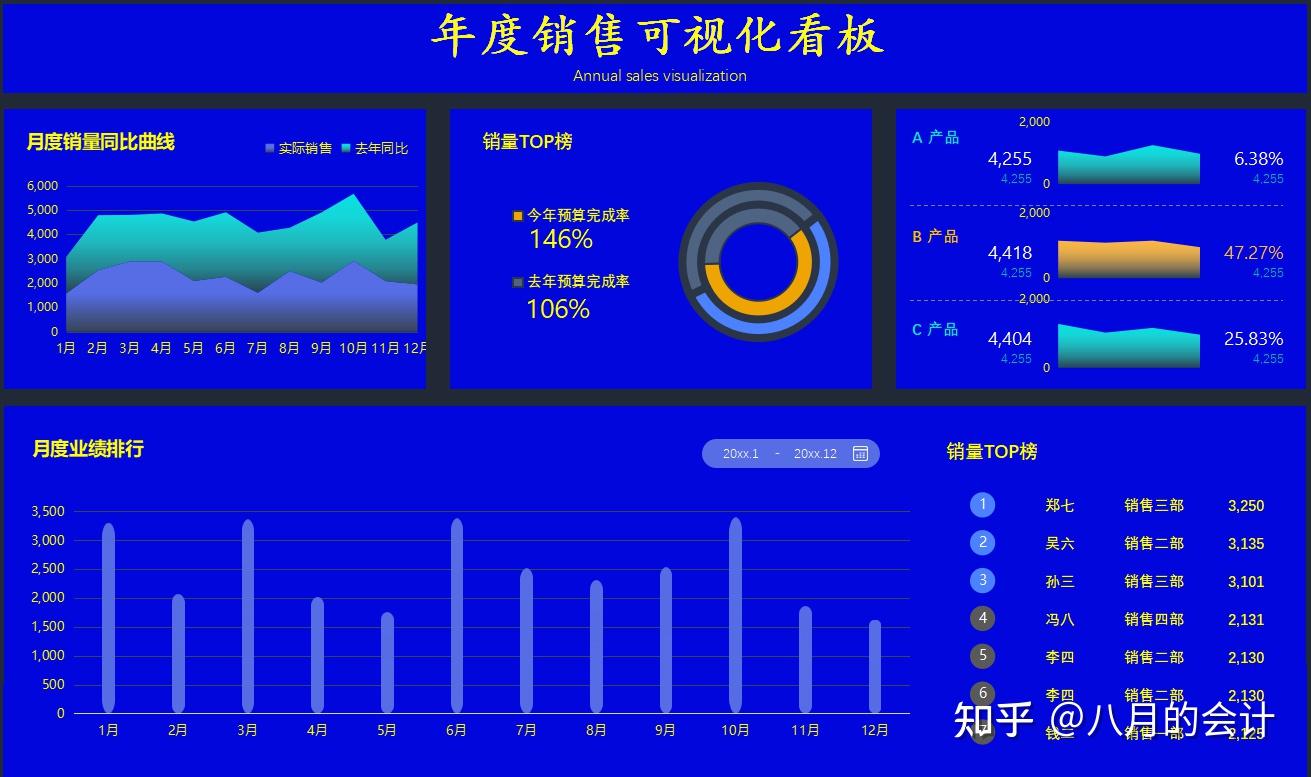Click the 5月 bar in 月度业绩排行
This screenshot has width=1311, height=777.
[387, 662]
